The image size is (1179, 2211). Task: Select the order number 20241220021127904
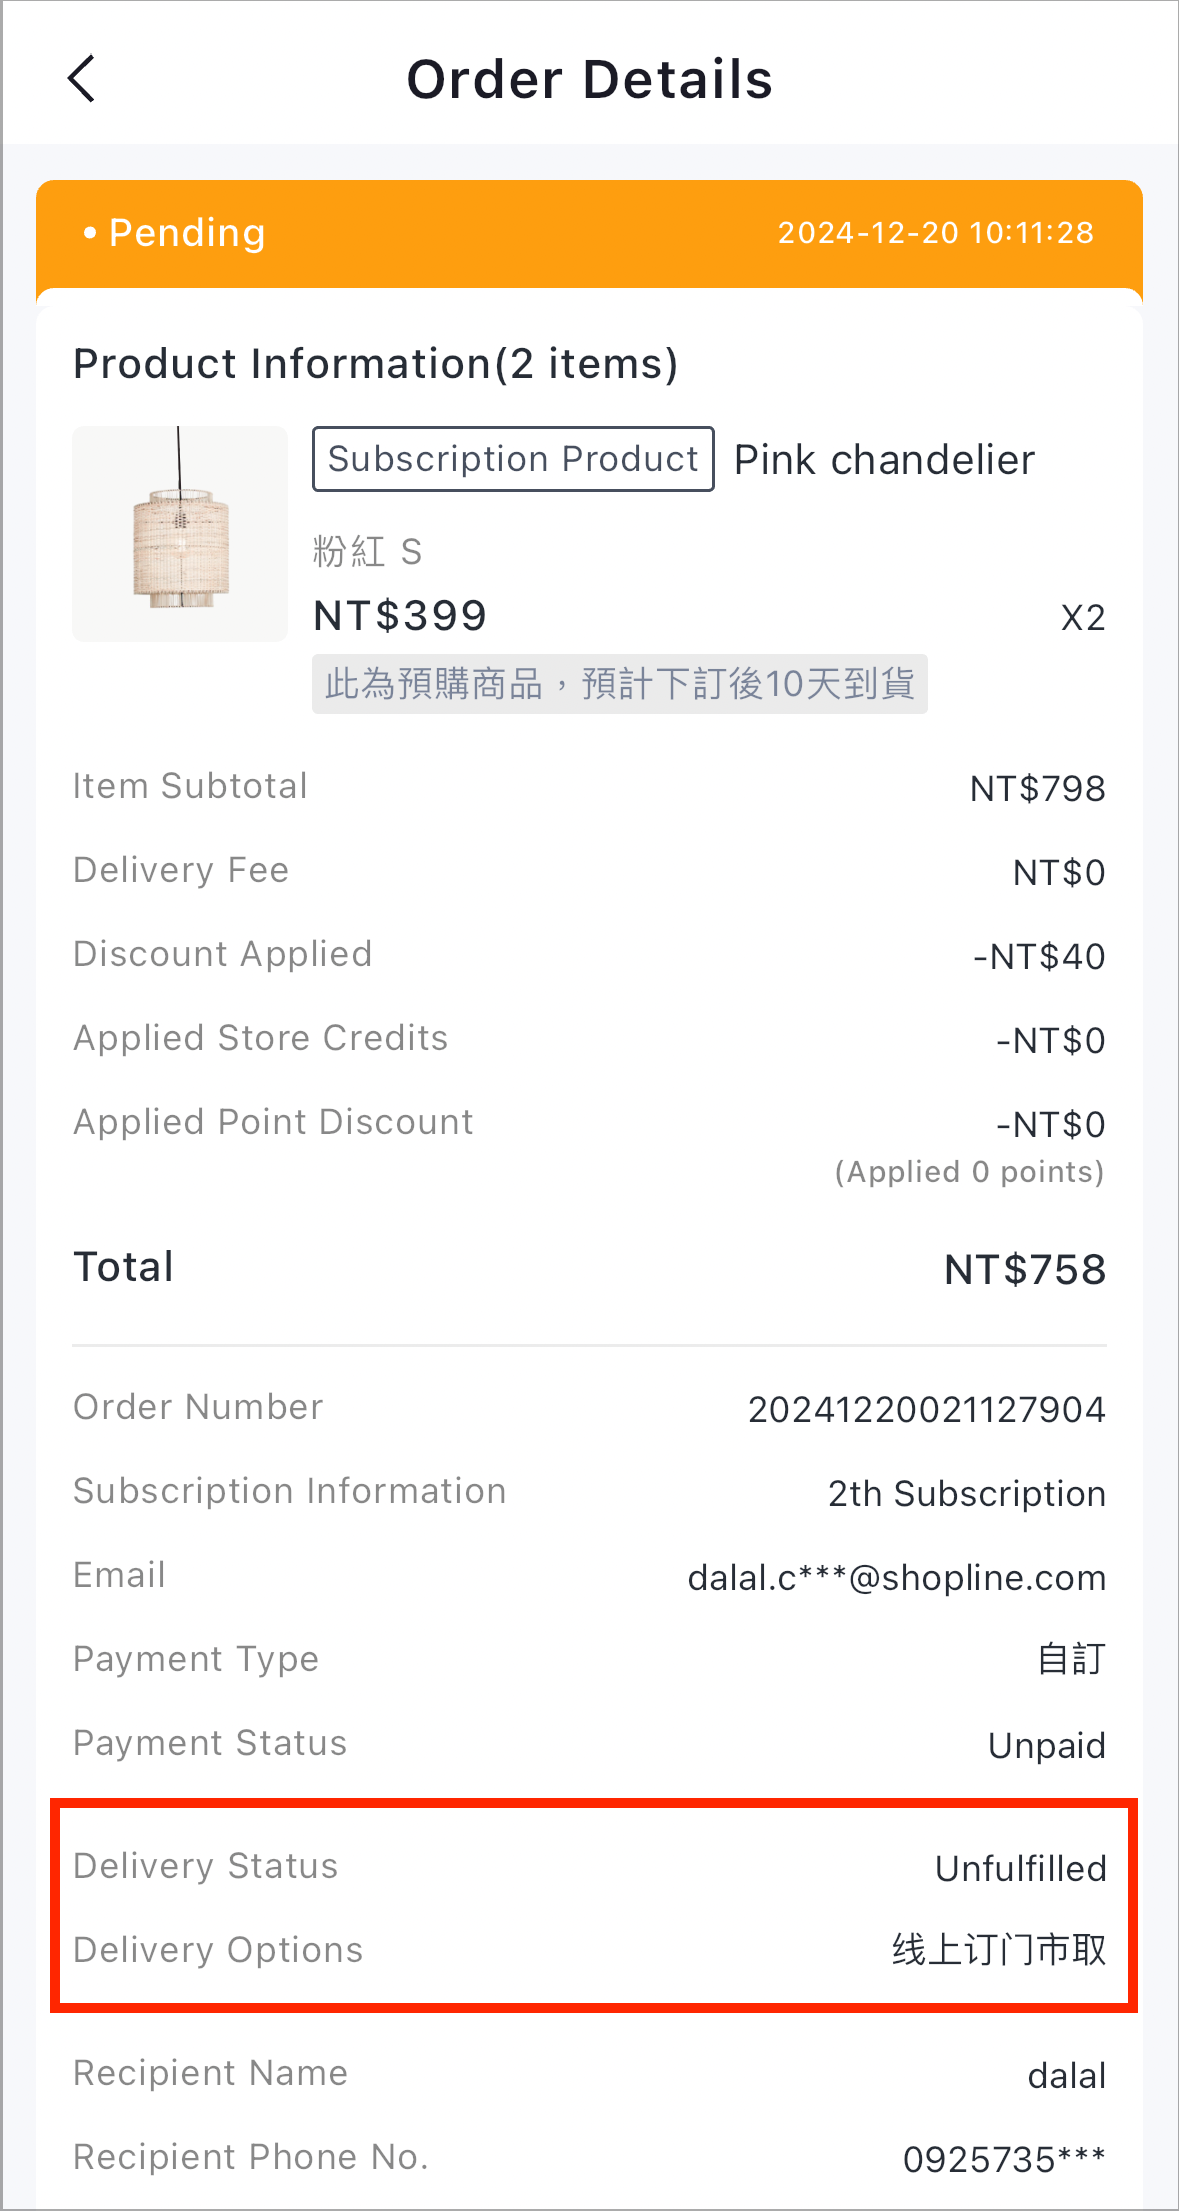[927, 1409]
